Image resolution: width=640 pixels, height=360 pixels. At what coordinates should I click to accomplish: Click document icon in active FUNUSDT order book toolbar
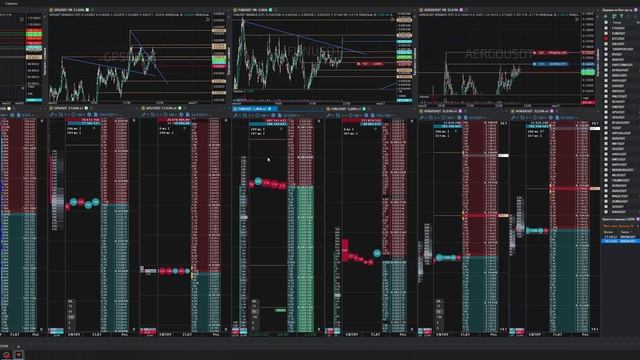(x=280, y=116)
